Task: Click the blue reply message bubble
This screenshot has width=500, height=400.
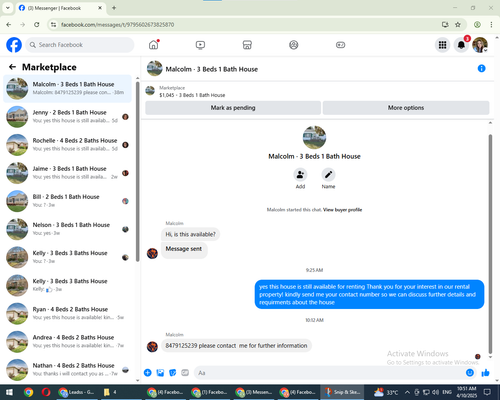Action: click(369, 294)
